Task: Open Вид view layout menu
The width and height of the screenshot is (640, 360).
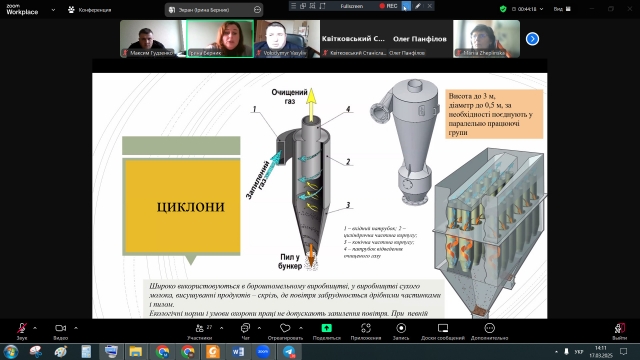Action: [562, 9]
